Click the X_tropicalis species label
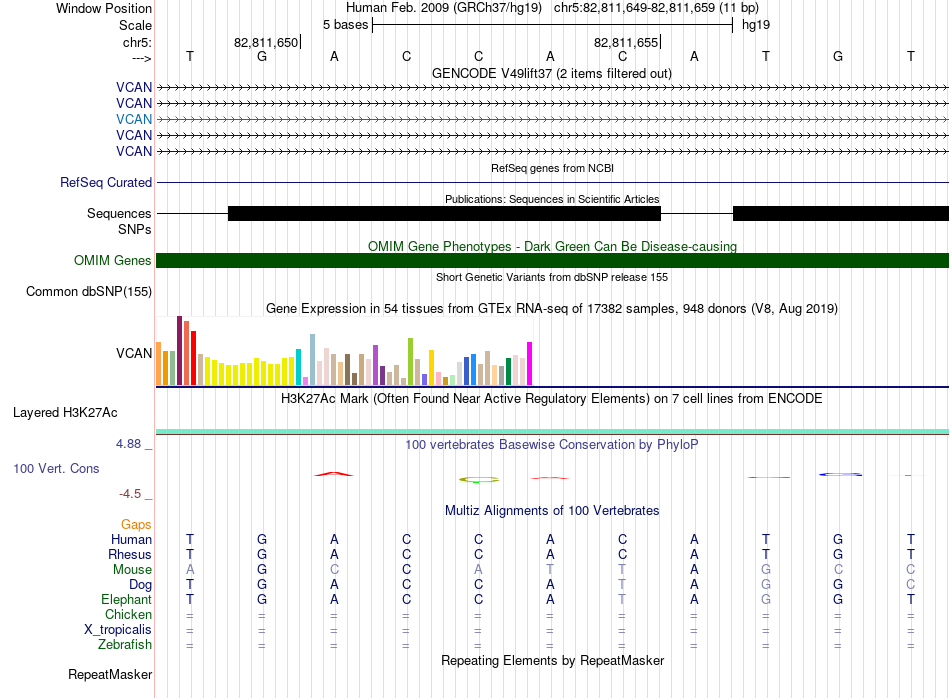The height and width of the screenshot is (698, 950). (118, 630)
